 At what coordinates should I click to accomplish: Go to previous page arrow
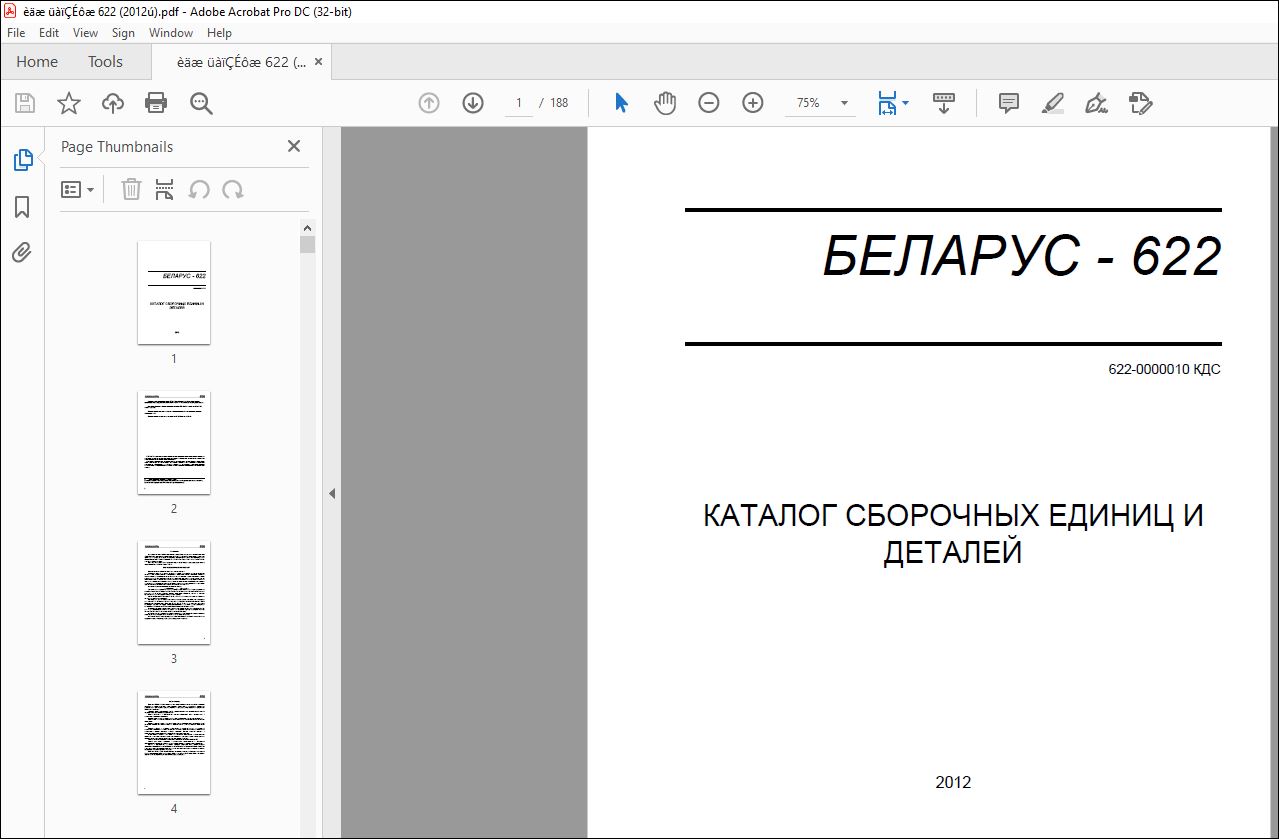click(429, 103)
